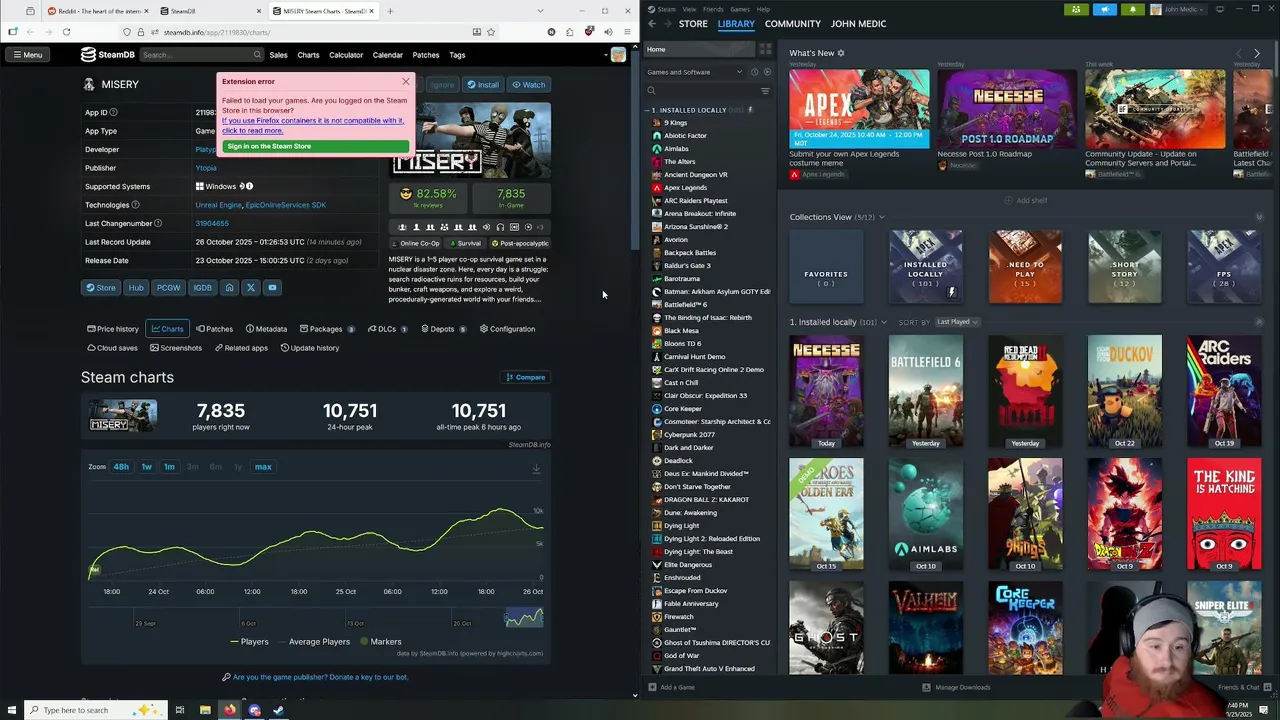Open What's New settings gear
Image resolution: width=1280 pixels, height=720 pixels.
pos(841,53)
